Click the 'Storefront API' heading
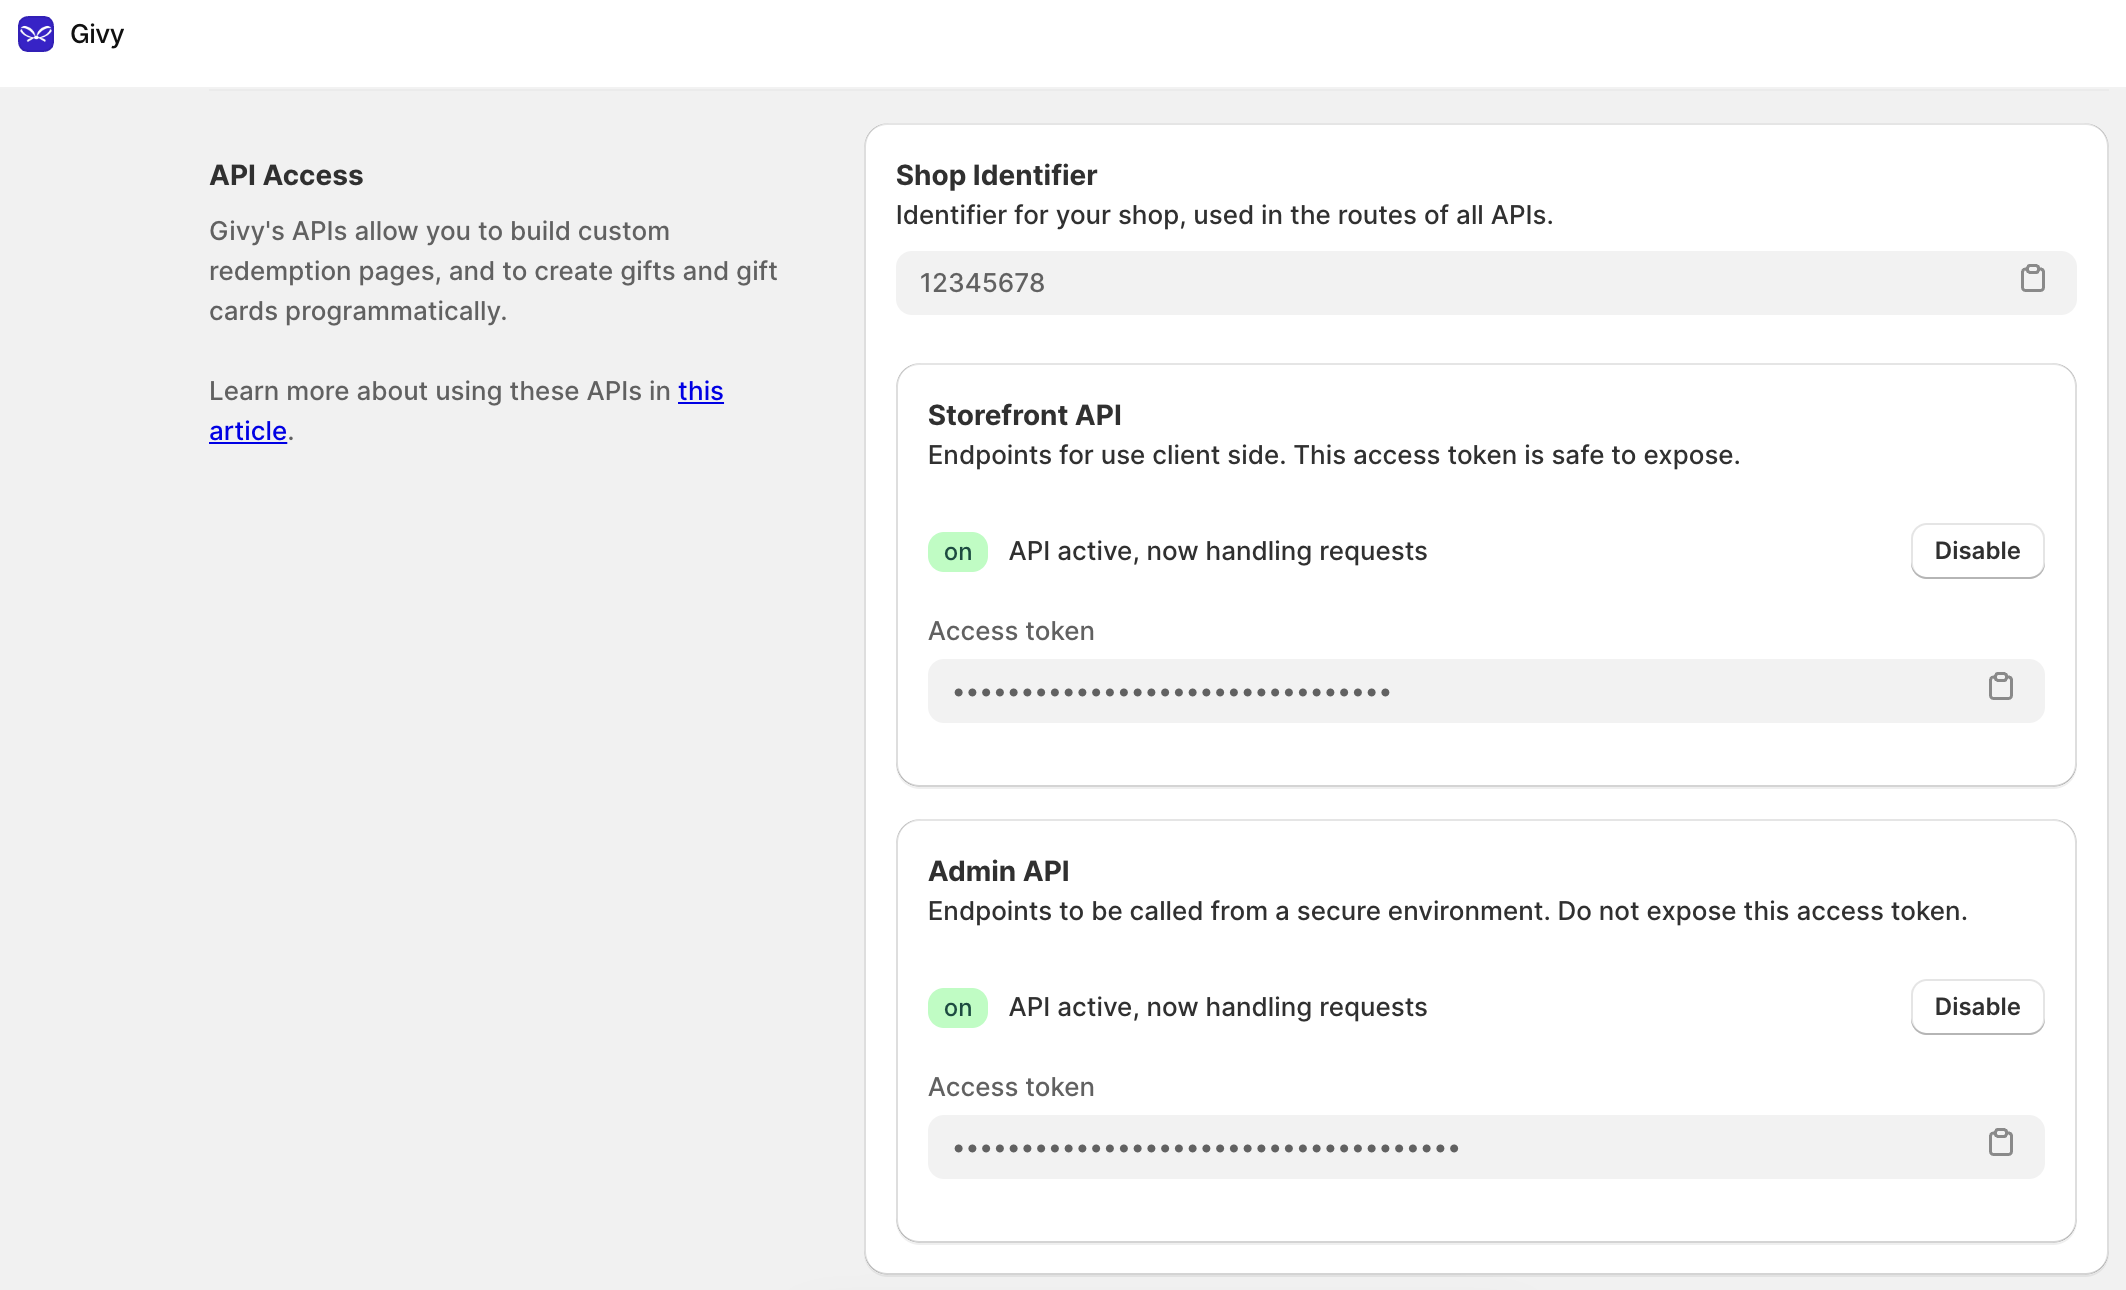The image size is (2126, 1290). point(1024,415)
